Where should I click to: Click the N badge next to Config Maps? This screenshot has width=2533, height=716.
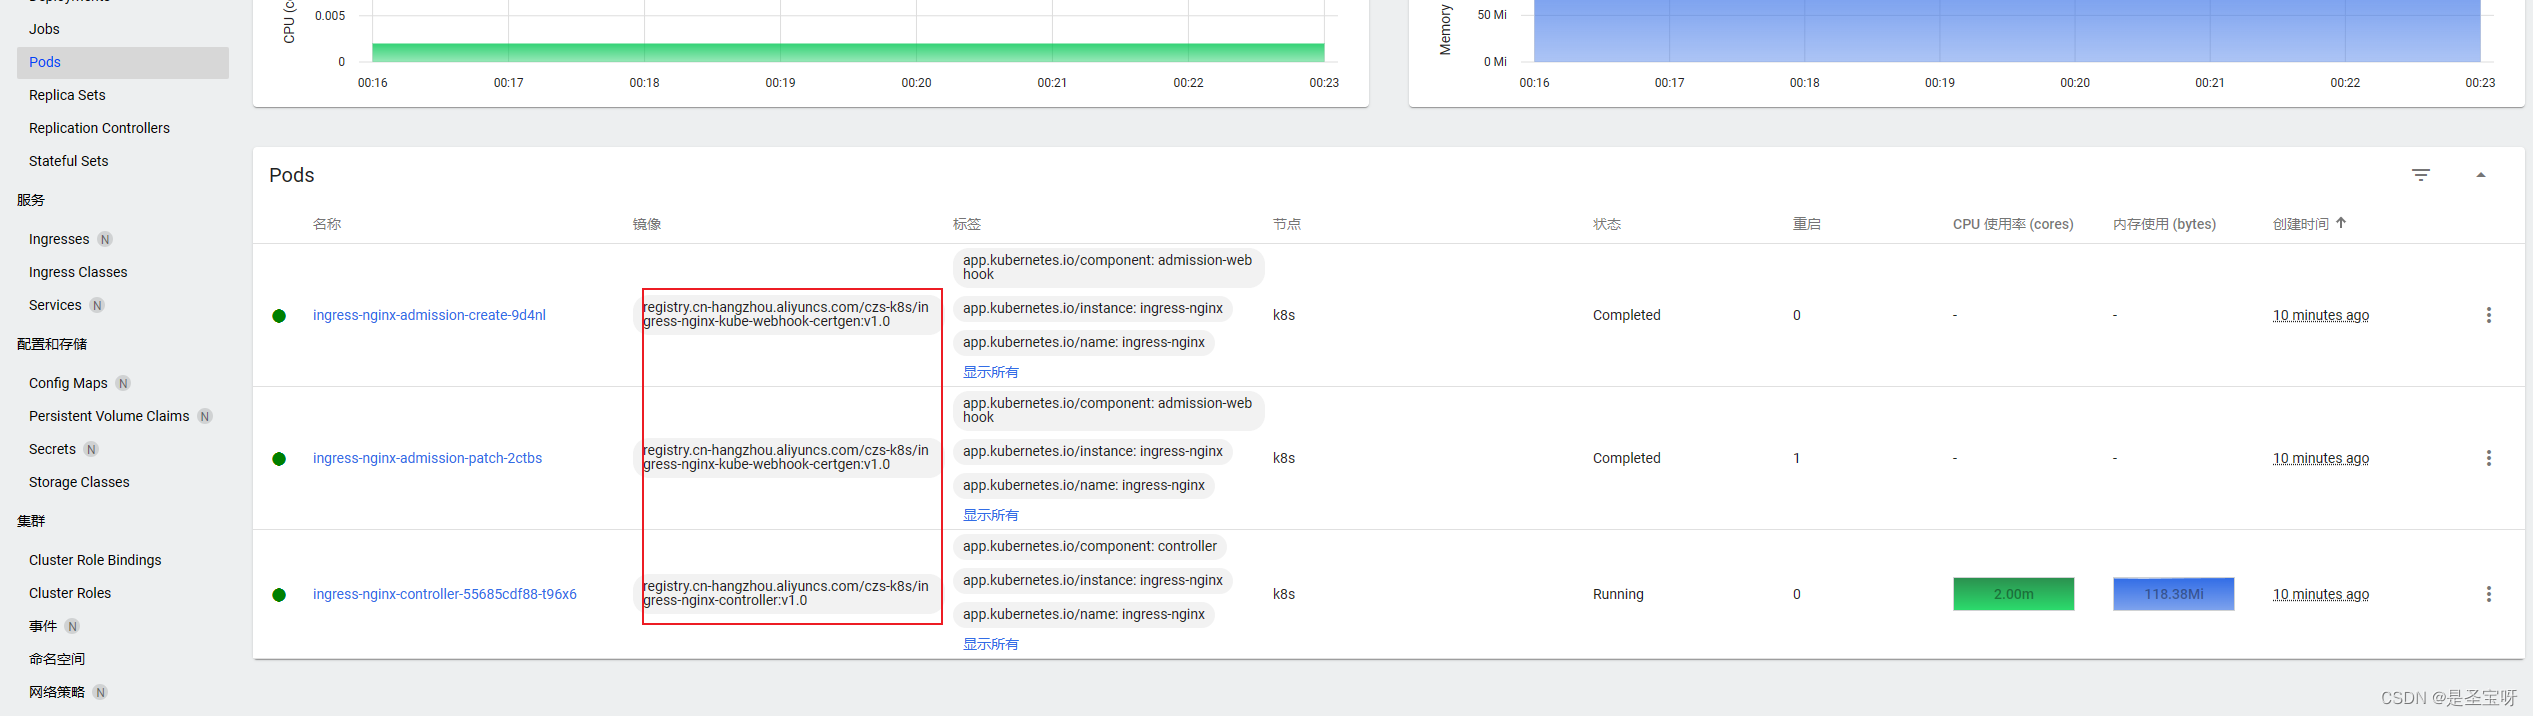123,383
